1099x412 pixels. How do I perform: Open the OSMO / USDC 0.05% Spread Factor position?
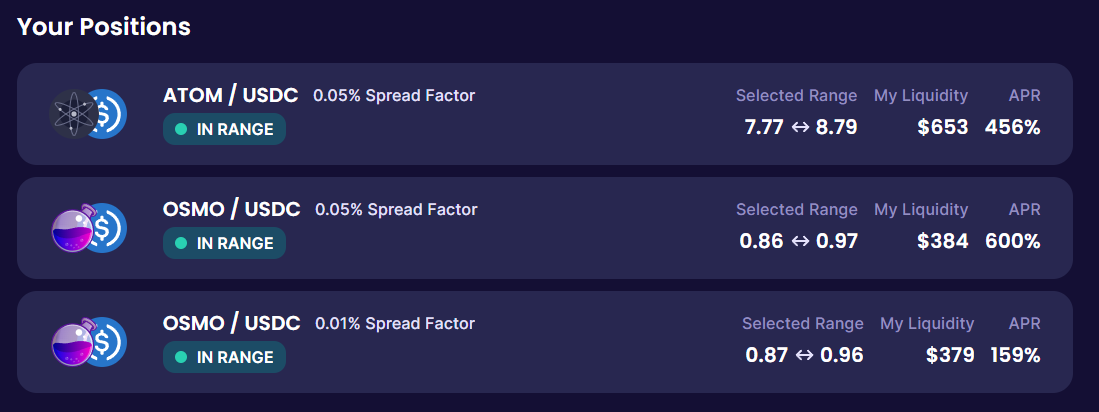pos(231,210)
